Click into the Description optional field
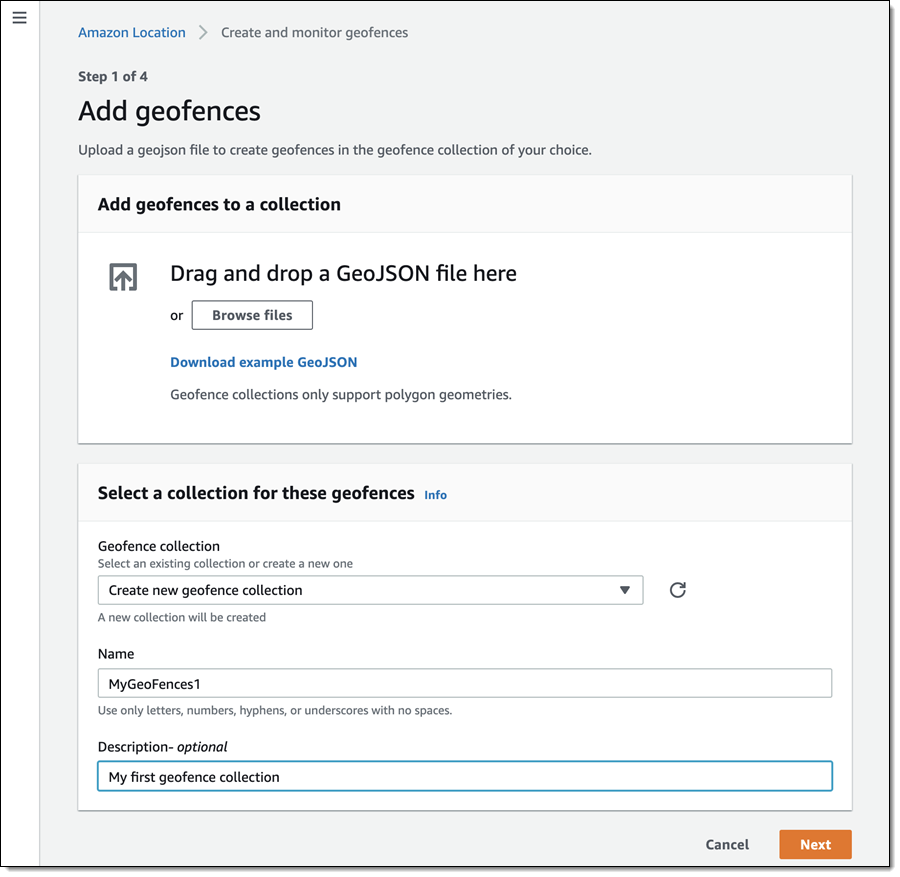This screenshot has width=900, height=877. (465, 777)
